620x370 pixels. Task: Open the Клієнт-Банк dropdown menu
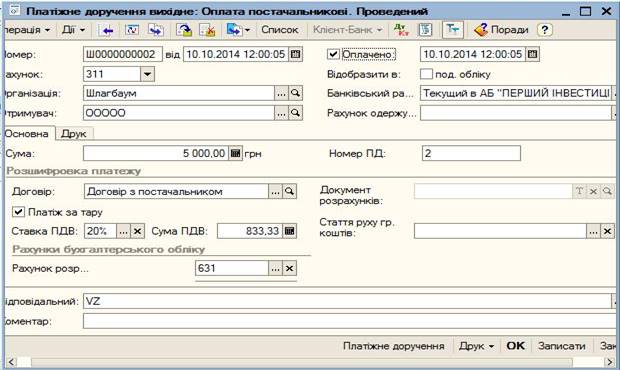tap(348, 30)
